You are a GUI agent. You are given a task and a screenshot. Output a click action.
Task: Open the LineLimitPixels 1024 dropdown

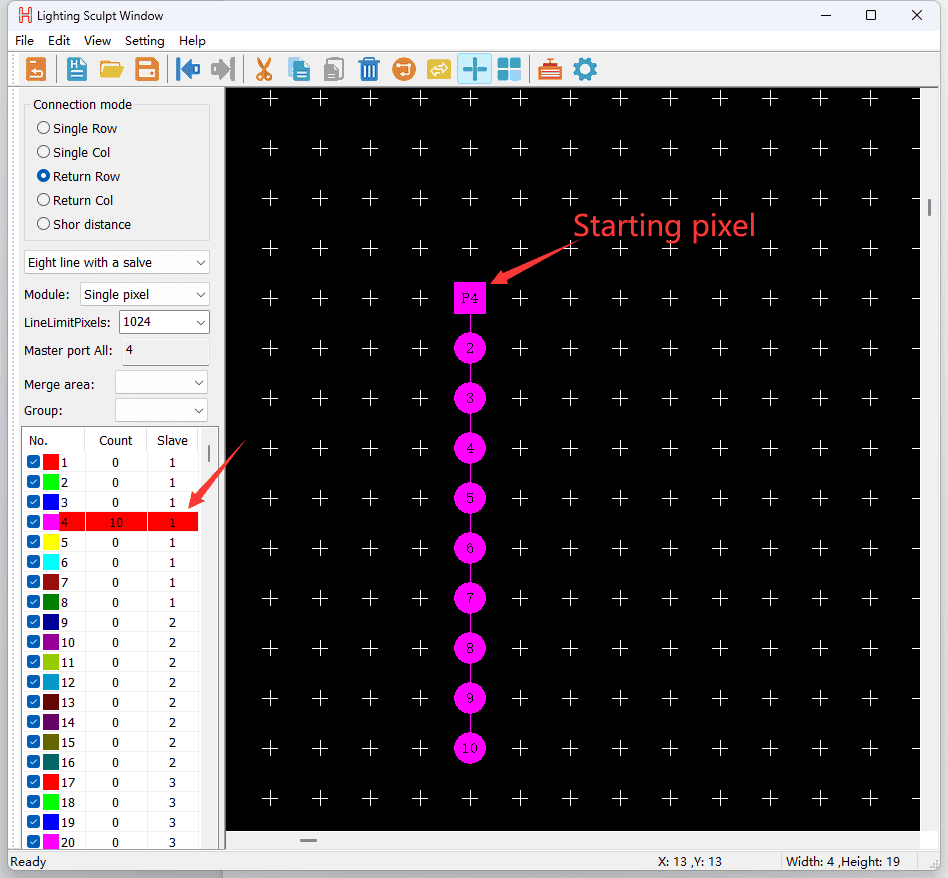pos(164,322)
